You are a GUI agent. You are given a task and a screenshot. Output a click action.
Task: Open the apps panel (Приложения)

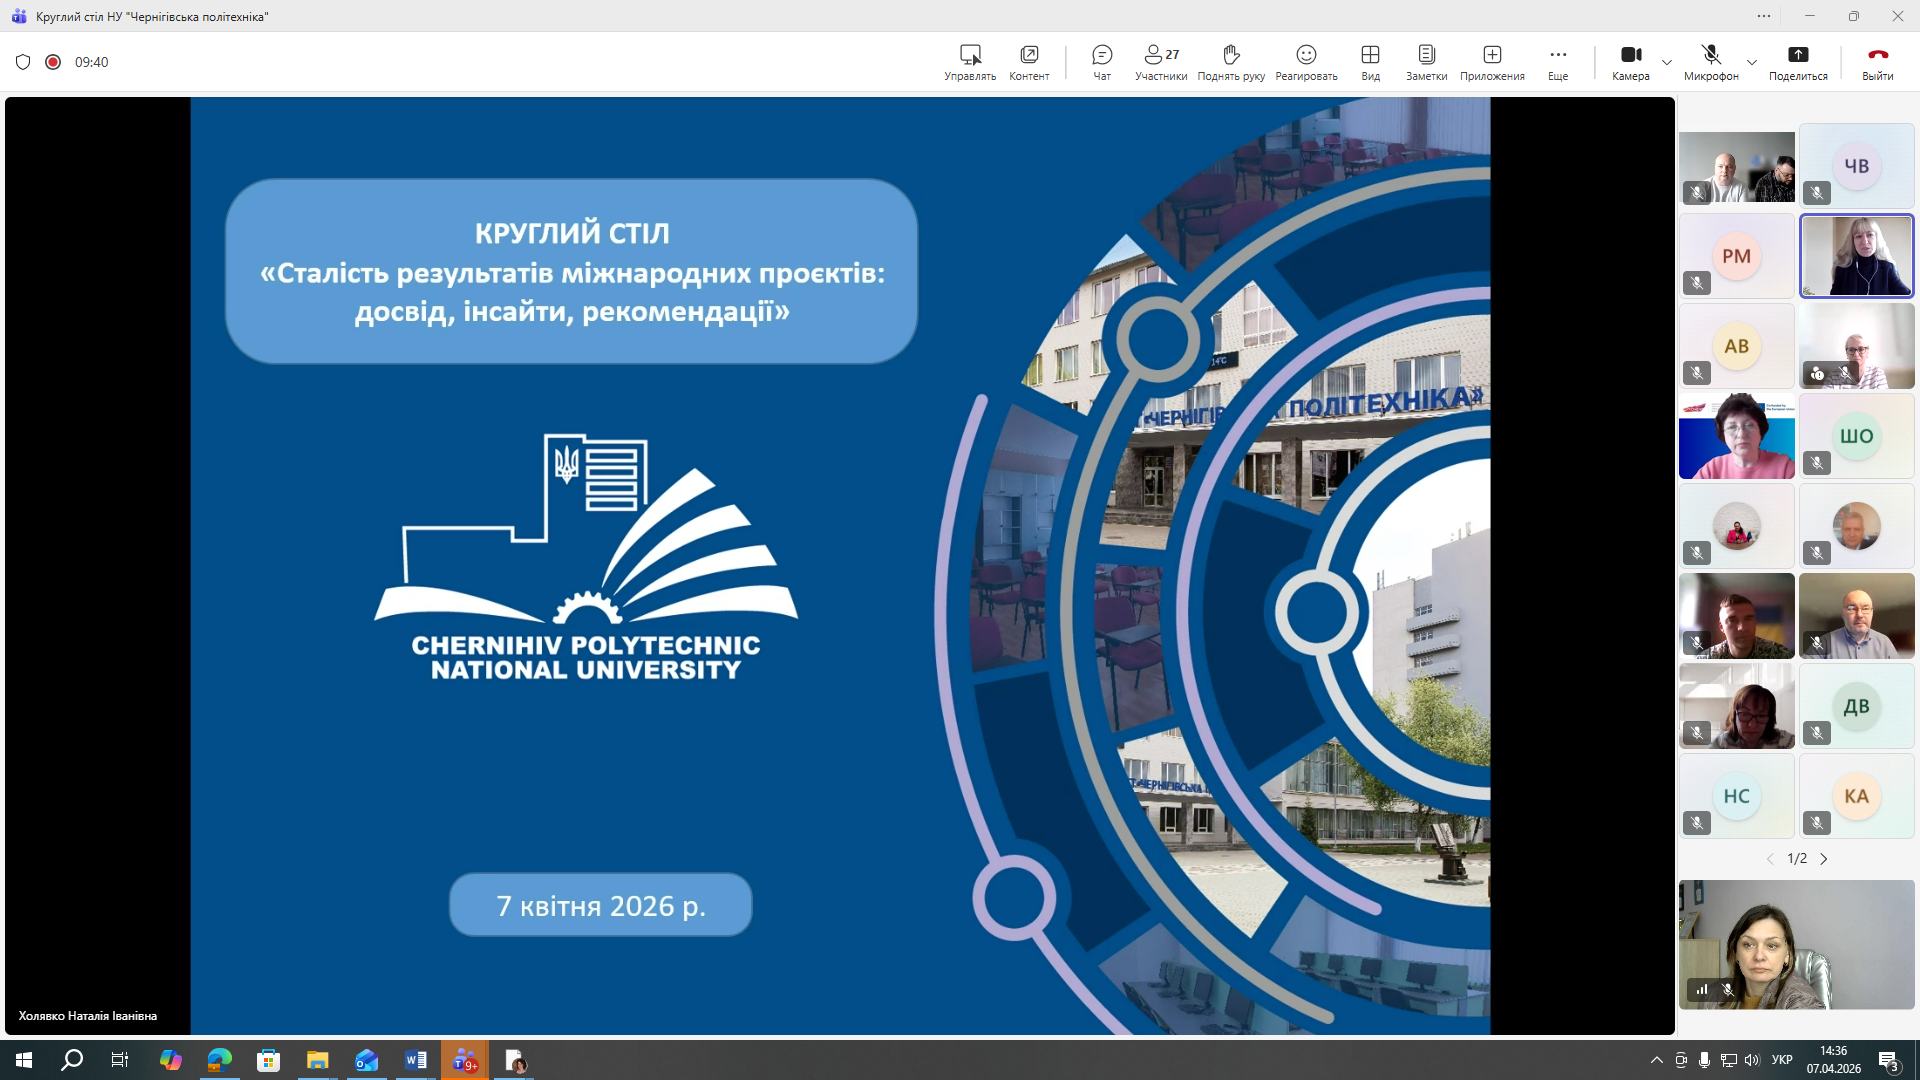click(x=1491, y=60)
